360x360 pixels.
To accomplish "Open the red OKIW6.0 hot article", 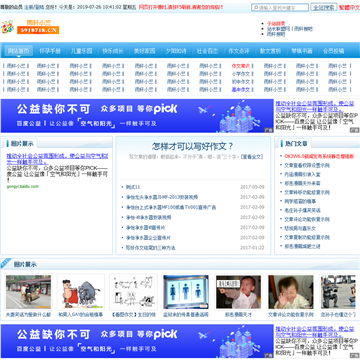I will coord(319,156).
